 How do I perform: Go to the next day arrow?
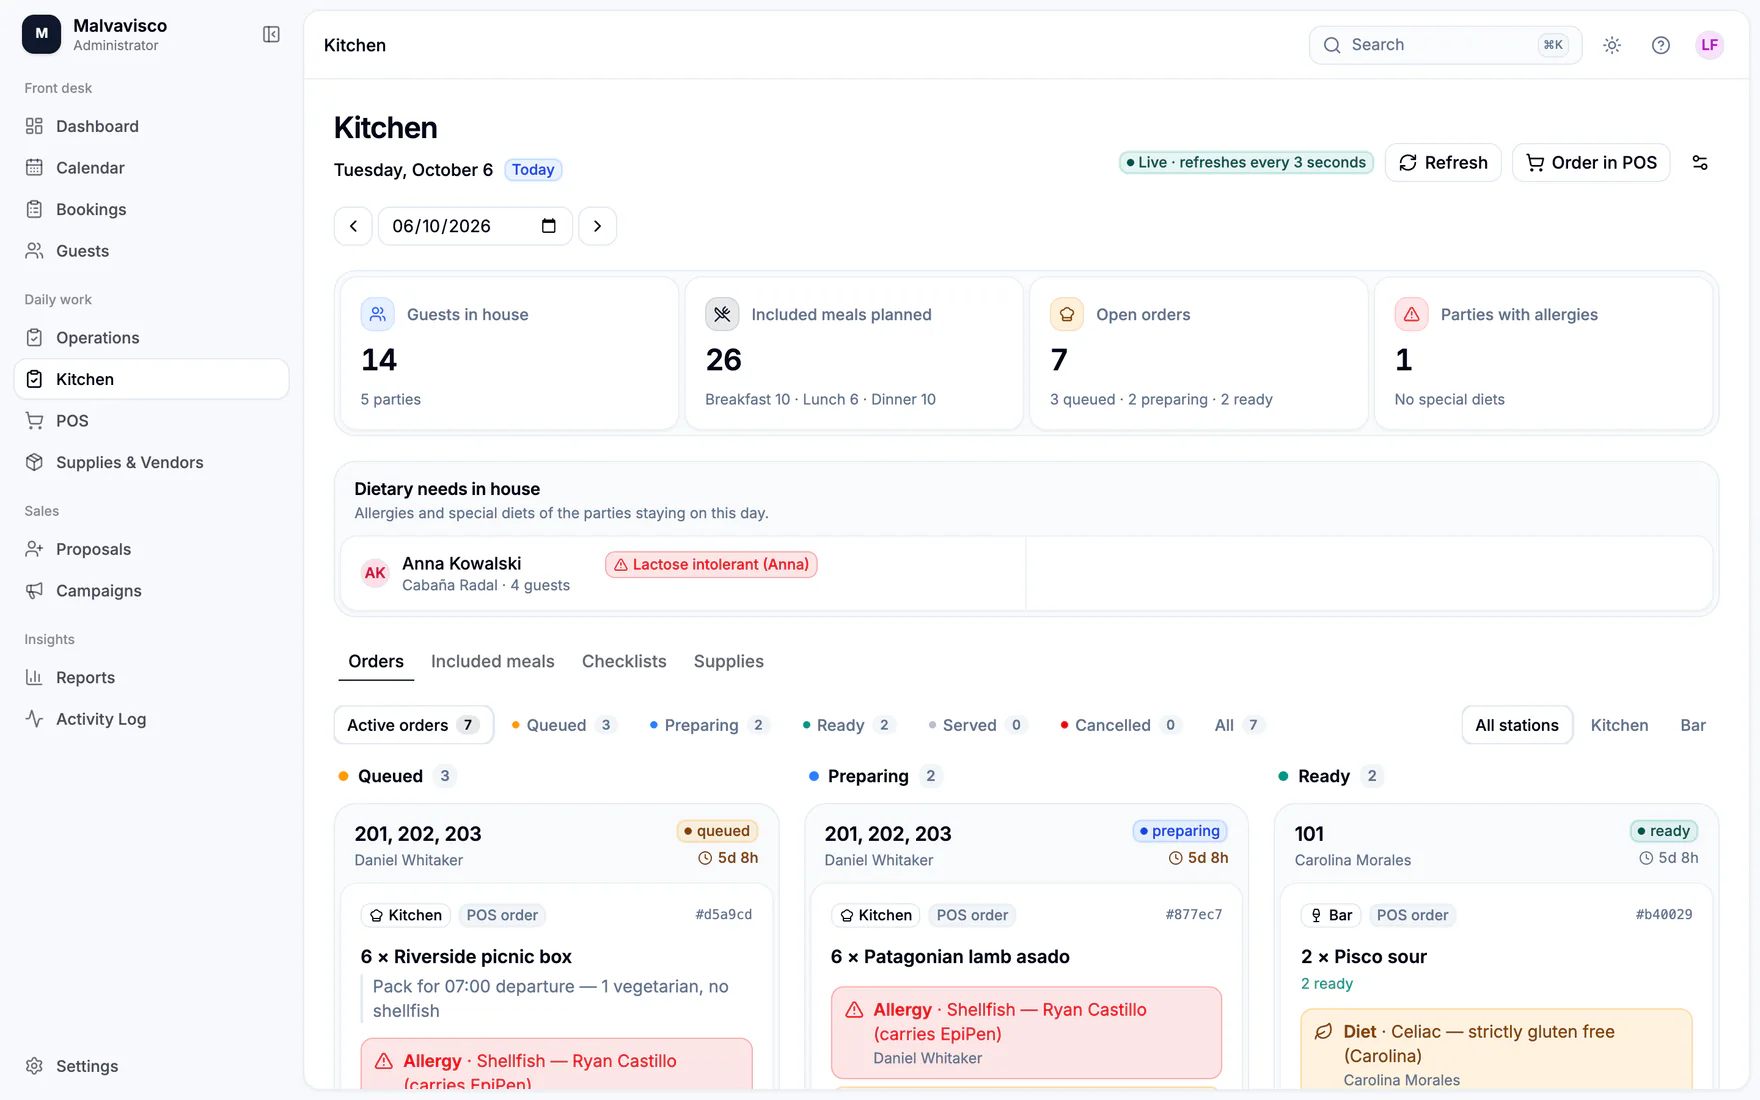598,226
